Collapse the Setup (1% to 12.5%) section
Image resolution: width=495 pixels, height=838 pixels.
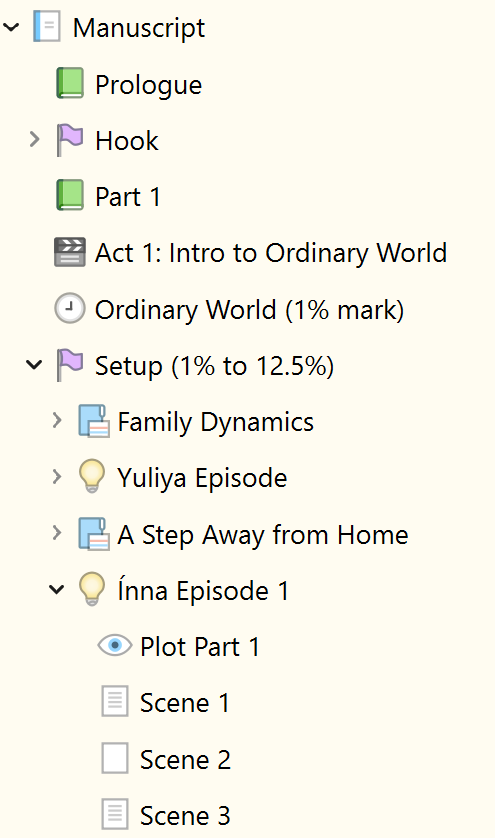[34, 365]
